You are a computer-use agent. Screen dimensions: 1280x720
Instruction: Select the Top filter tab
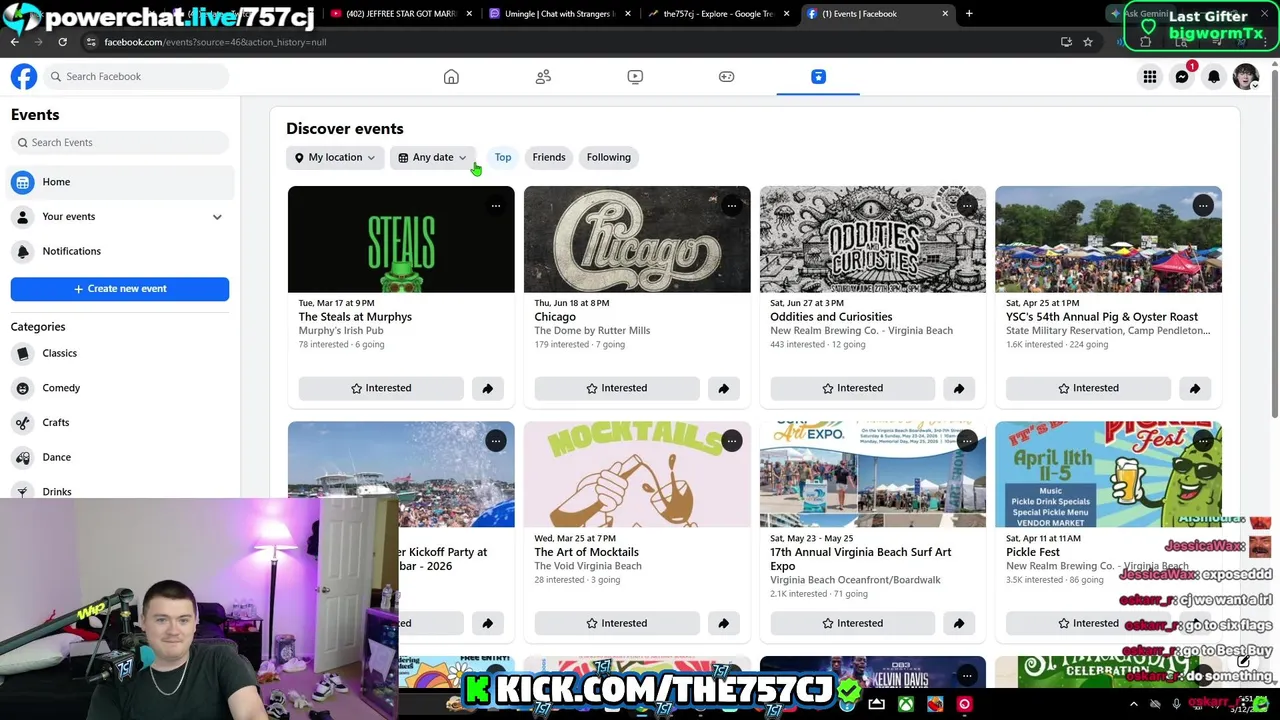pyautogui.click(x=503, y=157)
